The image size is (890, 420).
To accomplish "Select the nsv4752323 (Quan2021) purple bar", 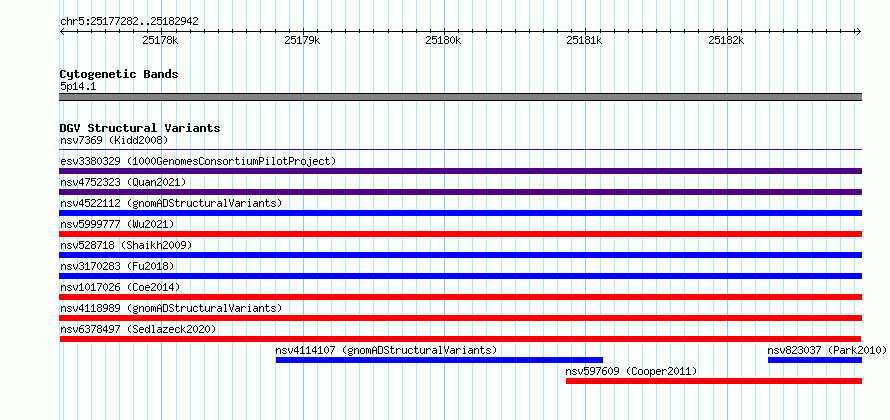I will 461,192.
